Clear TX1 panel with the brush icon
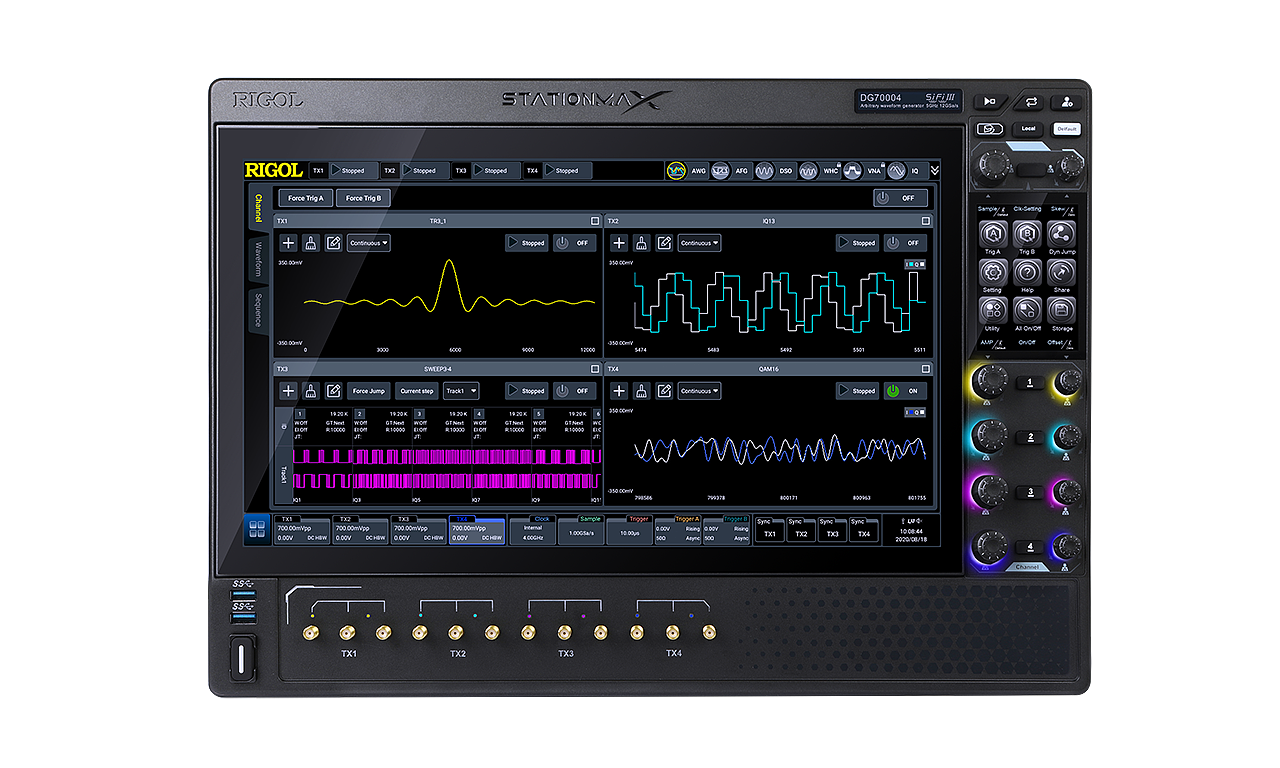 [311, 243]
